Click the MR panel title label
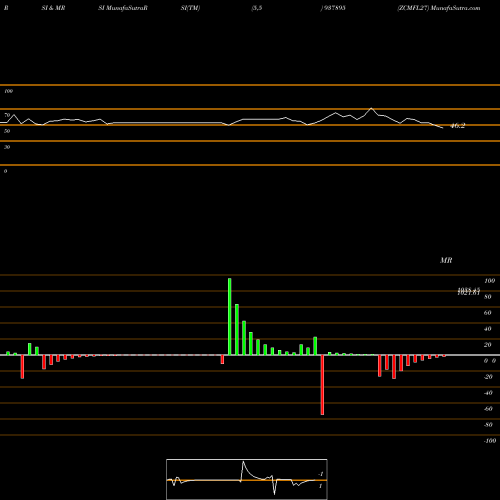The image size is (500, 500). coord(446,260)
